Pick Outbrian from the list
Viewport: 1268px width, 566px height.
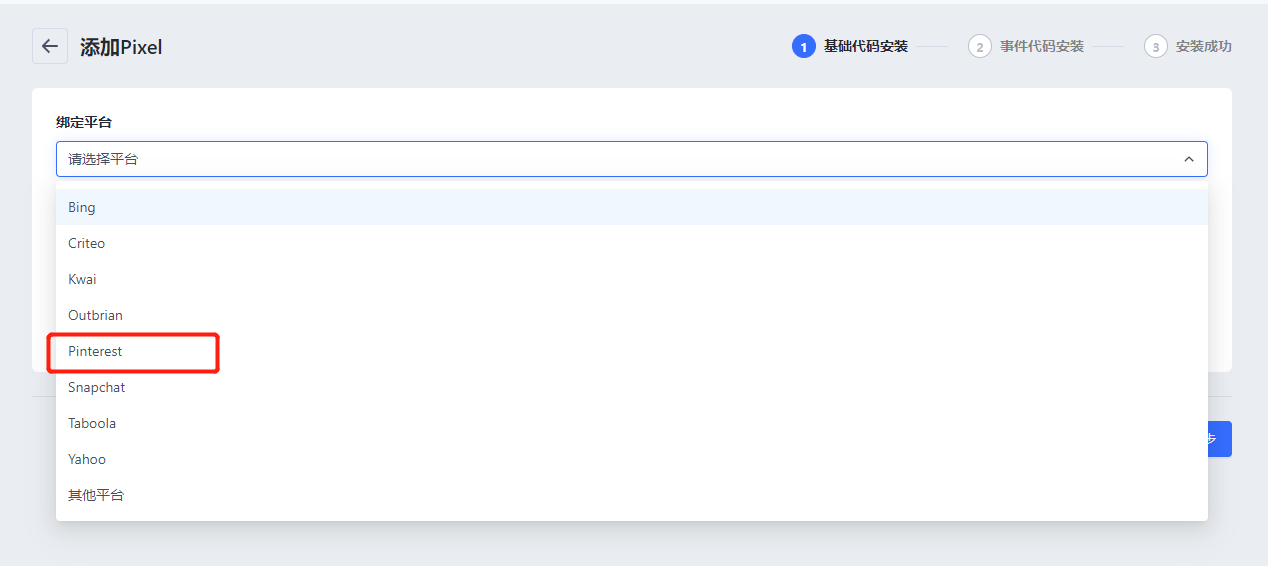point(95,315)
